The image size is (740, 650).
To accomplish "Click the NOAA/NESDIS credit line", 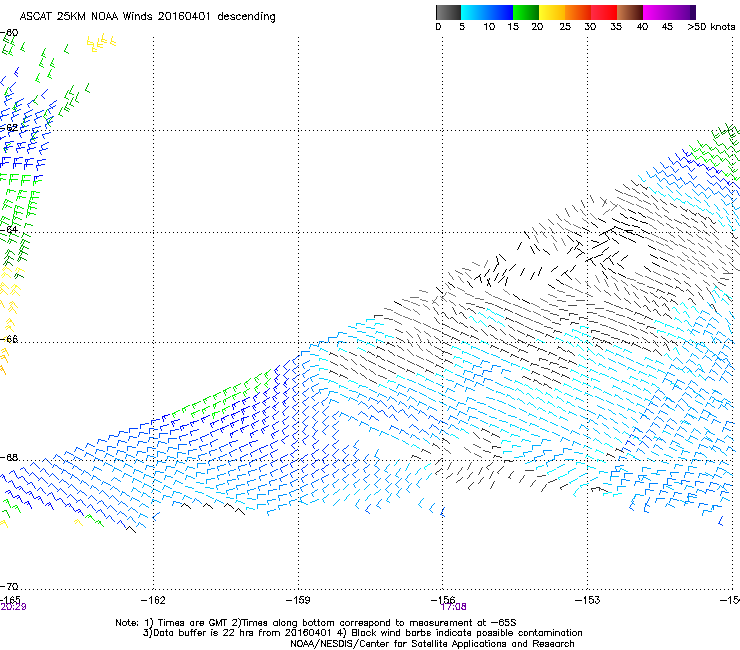I will click(432, 644).
